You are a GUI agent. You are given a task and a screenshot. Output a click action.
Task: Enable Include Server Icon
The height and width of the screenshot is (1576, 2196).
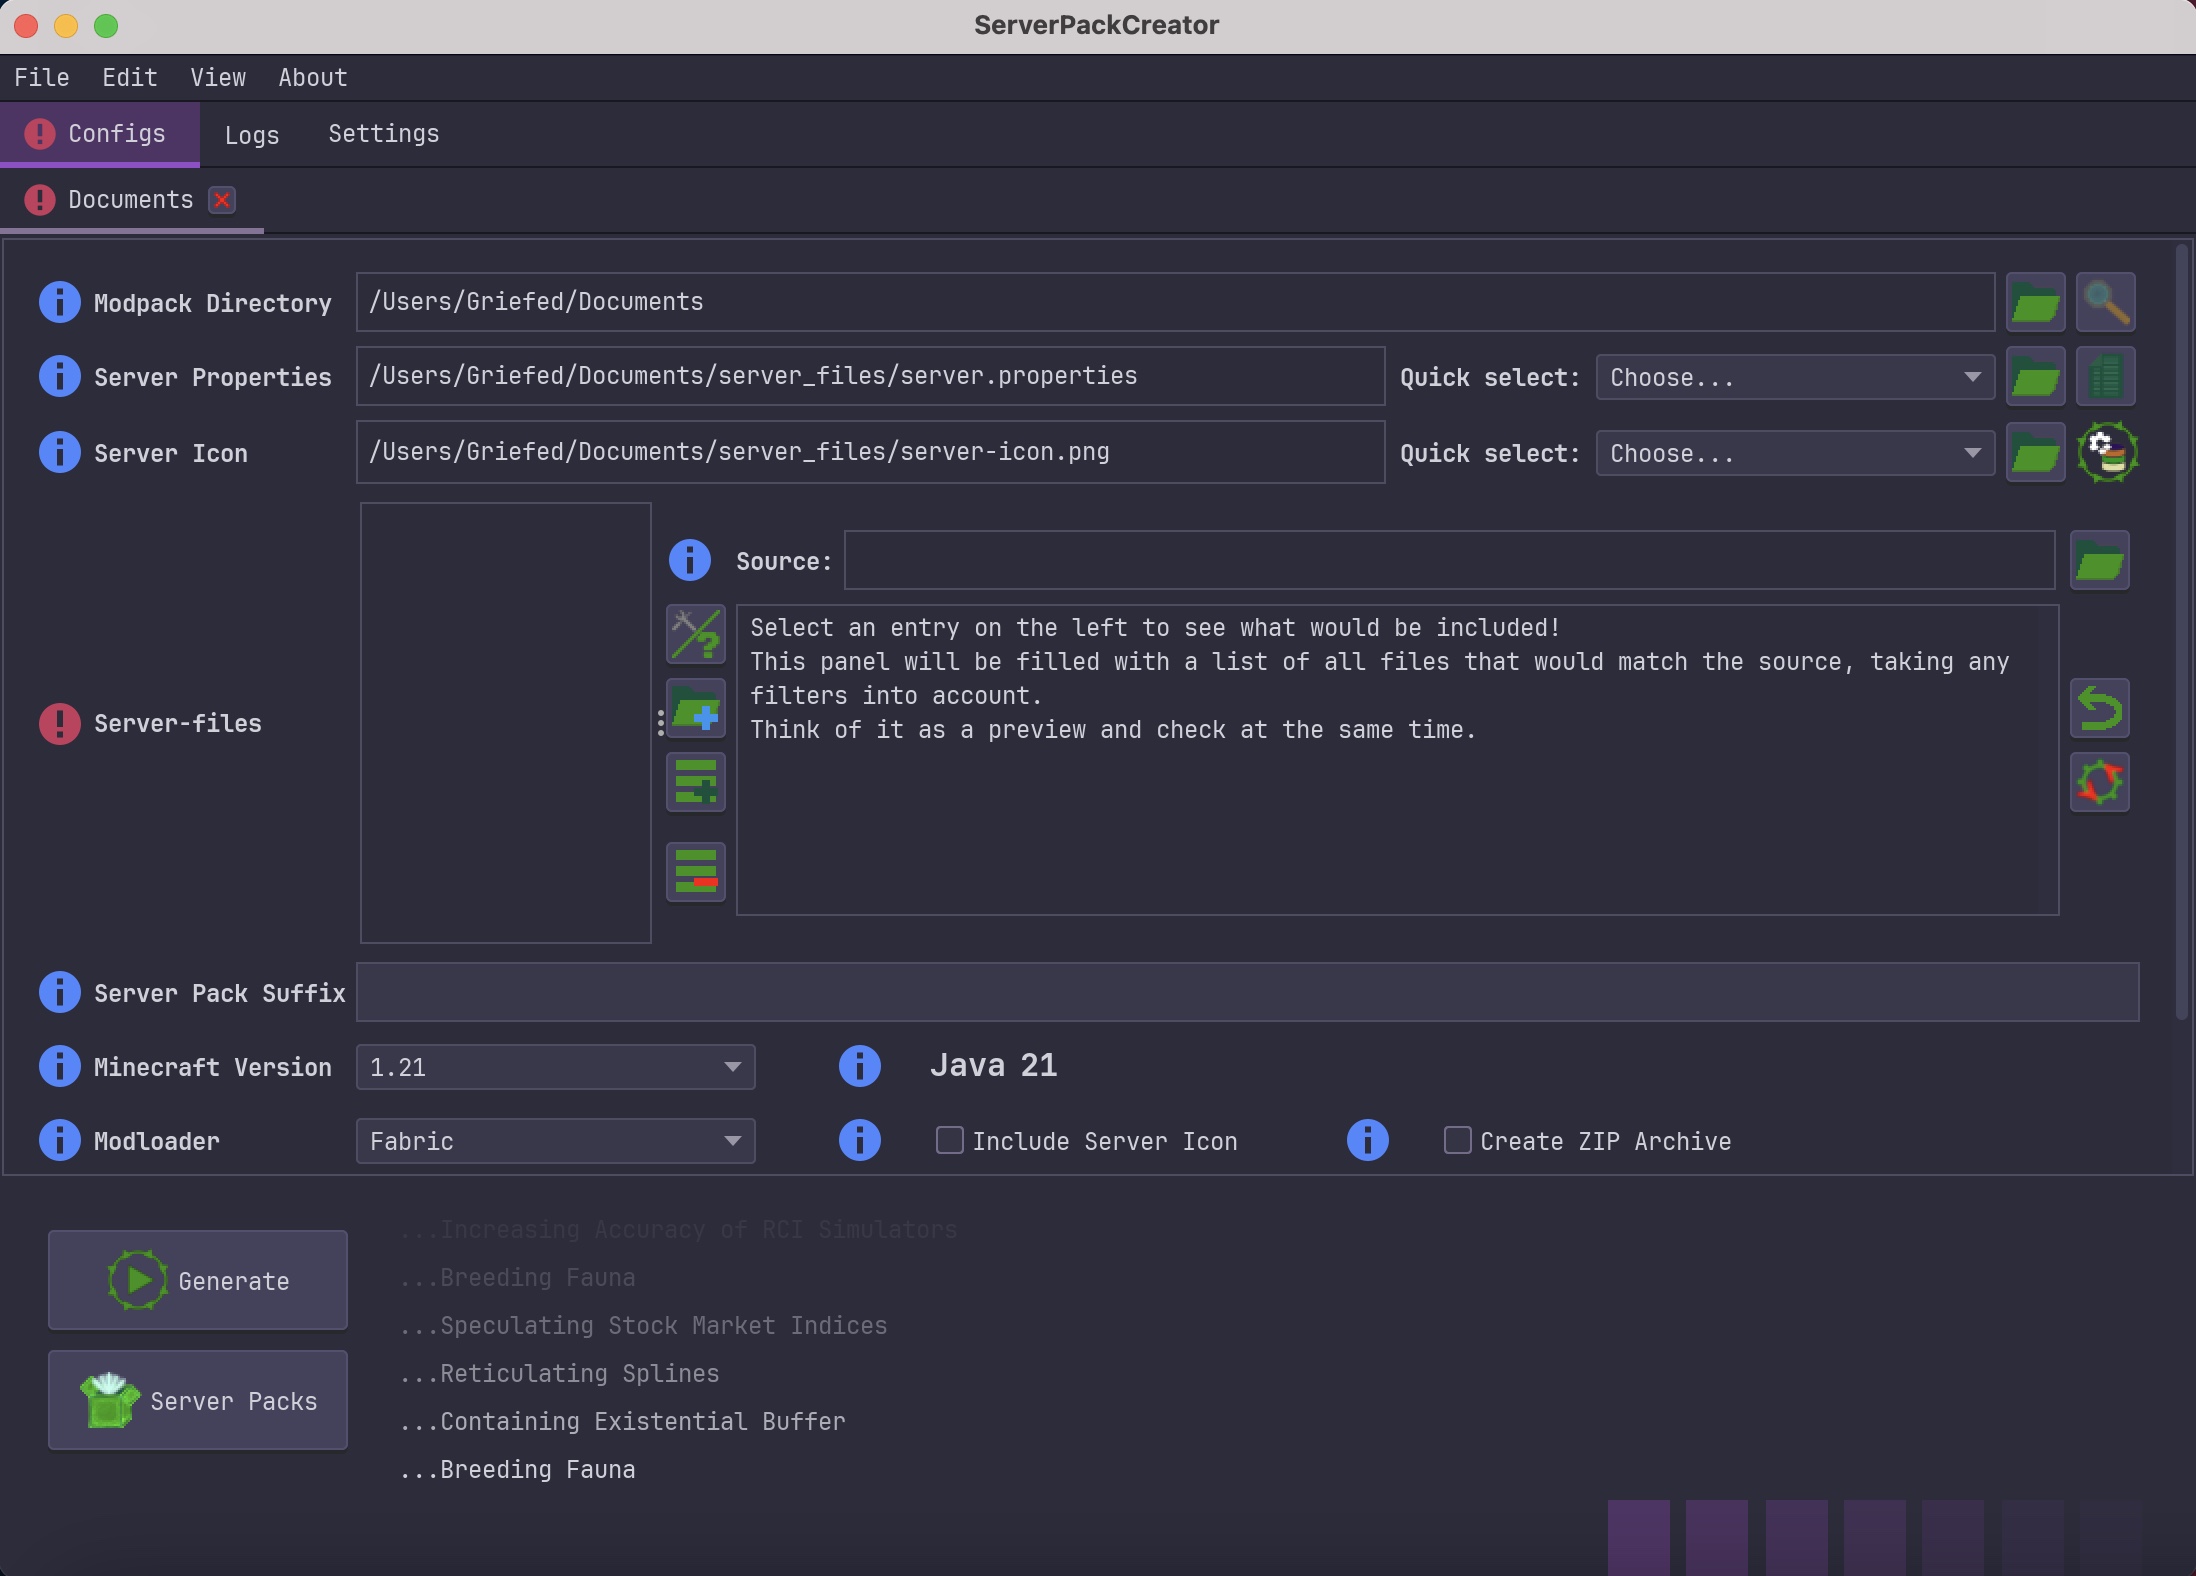point(948,1140)
